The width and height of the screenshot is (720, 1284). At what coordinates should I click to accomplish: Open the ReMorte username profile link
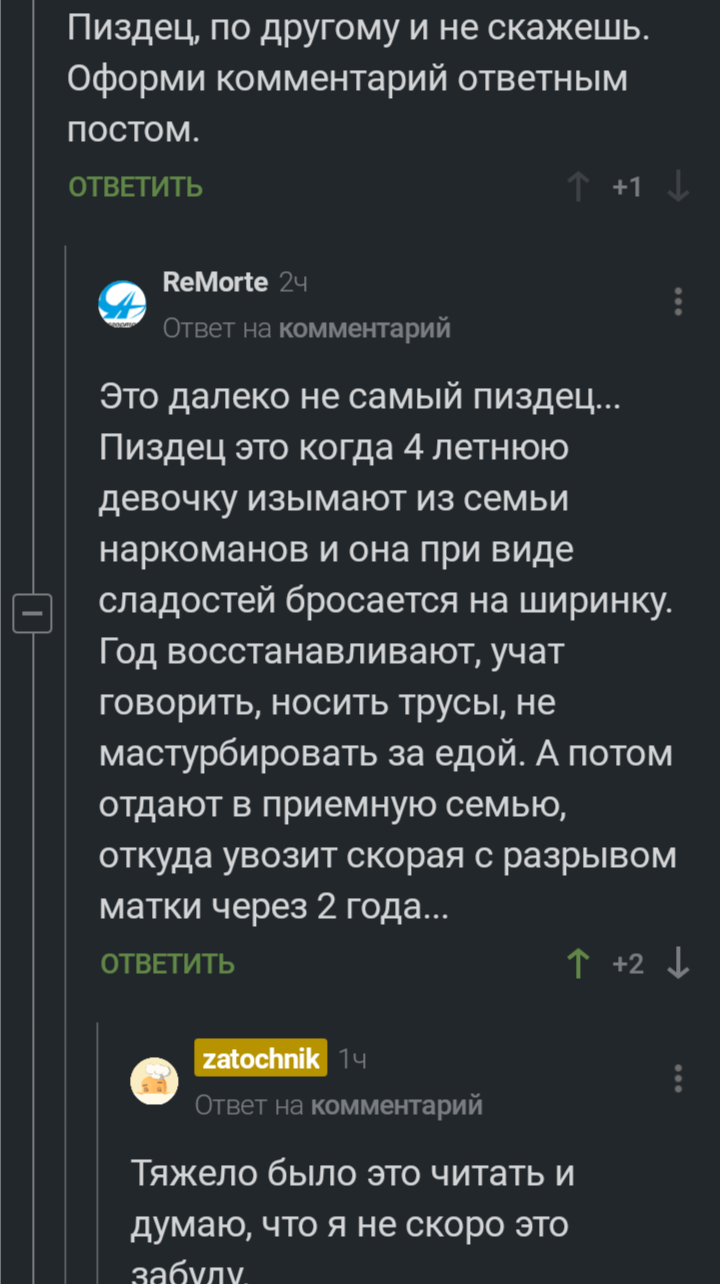click(x=215, y=283)
